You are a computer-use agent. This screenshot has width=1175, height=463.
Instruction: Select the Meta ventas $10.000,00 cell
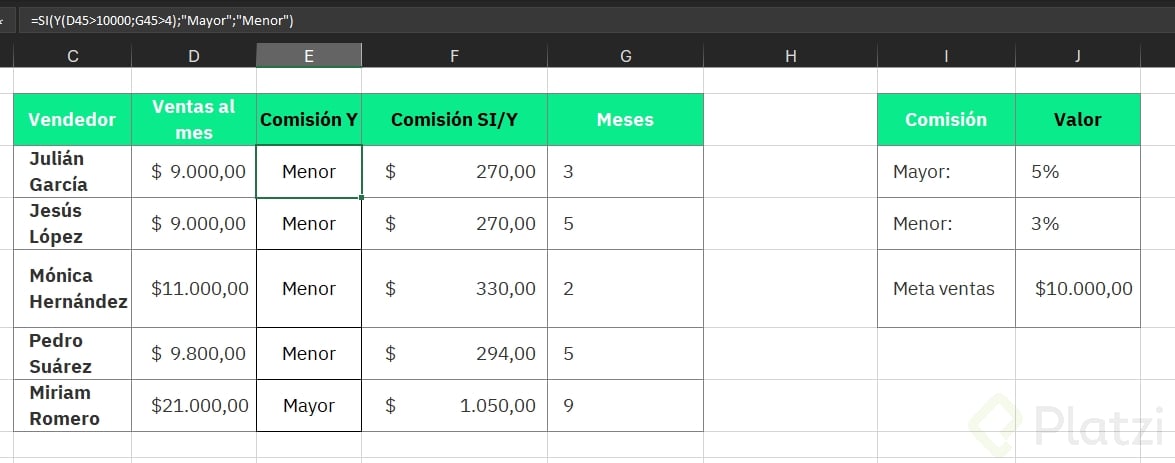tap(1078, 288)
